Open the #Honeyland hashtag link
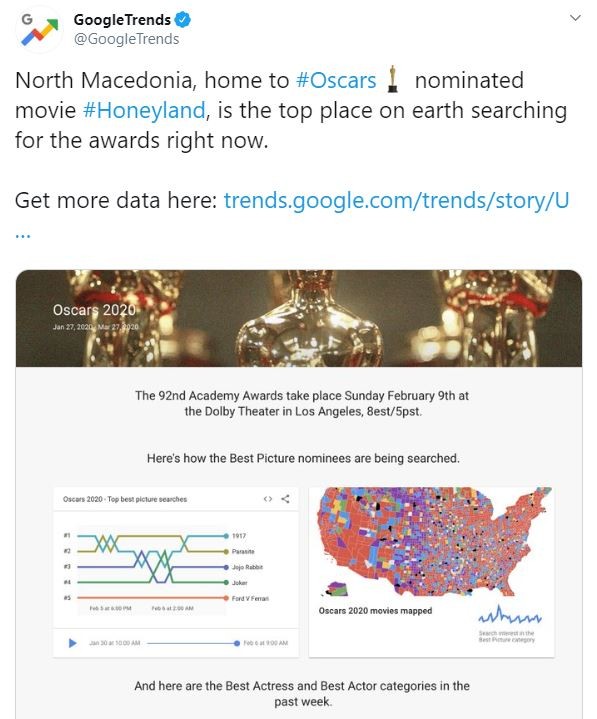The height and width of the screenshot is (719, 597). coord(144,111)
